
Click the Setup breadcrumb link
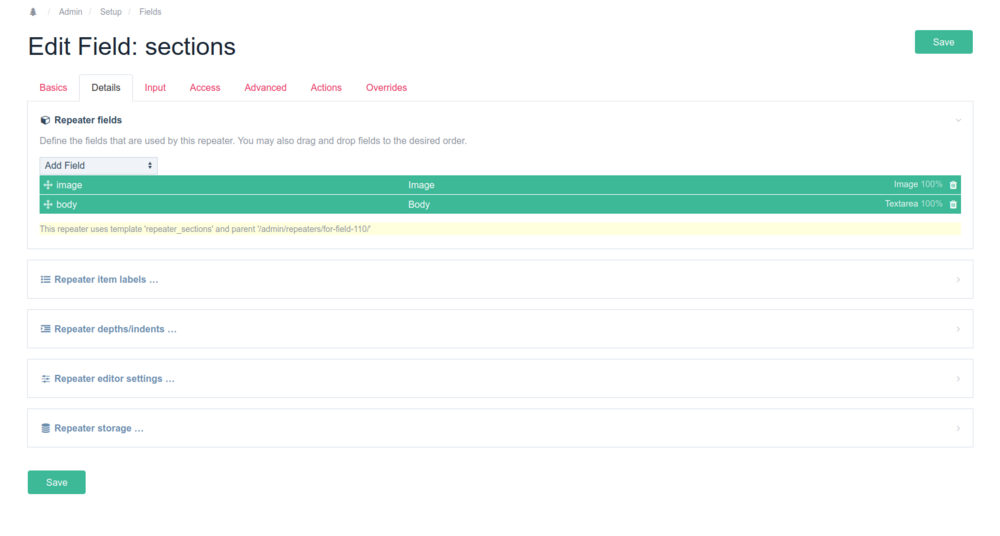point(110,12)
